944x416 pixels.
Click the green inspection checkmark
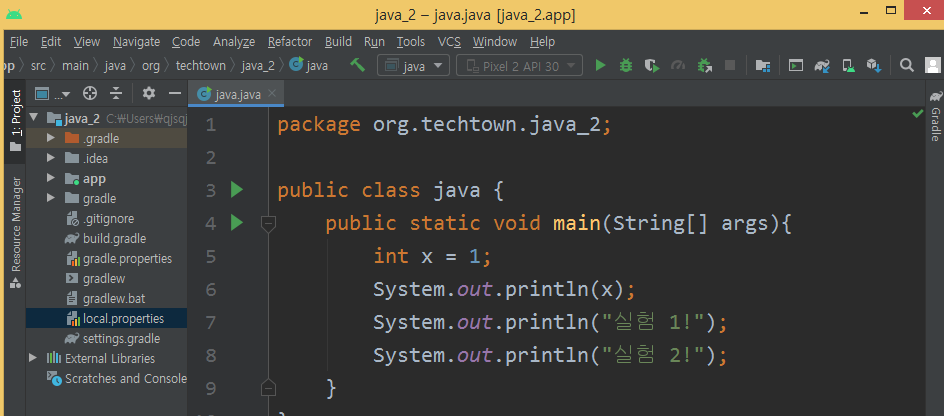coord(918,113)
